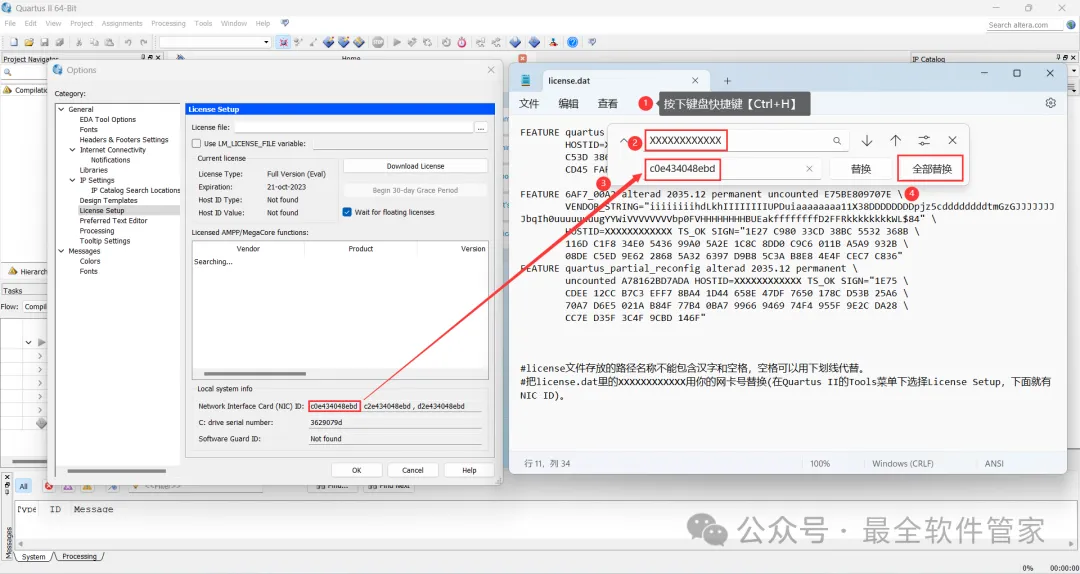1080x574 pixels.
Task: Click Help in Options dialog
Action: (x=469, y=470)
